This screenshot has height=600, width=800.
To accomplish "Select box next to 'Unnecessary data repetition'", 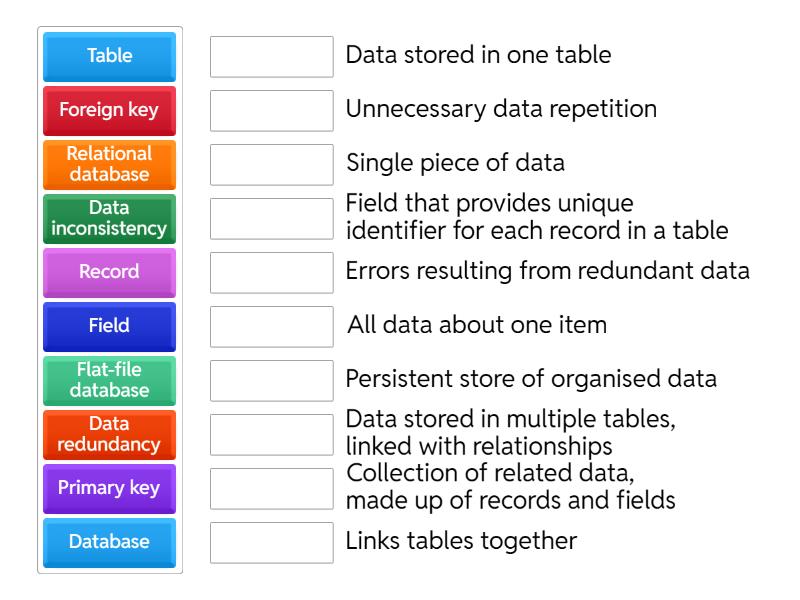I will (271, 111).
